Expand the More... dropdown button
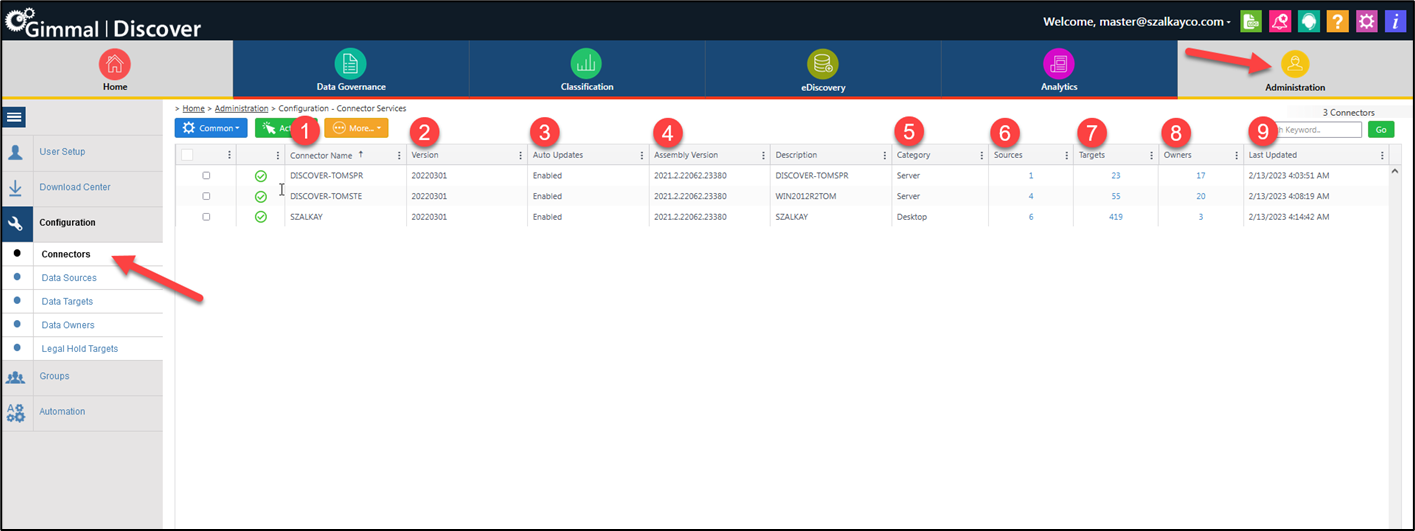This screenshot has height=531, width=1415. 356,128
